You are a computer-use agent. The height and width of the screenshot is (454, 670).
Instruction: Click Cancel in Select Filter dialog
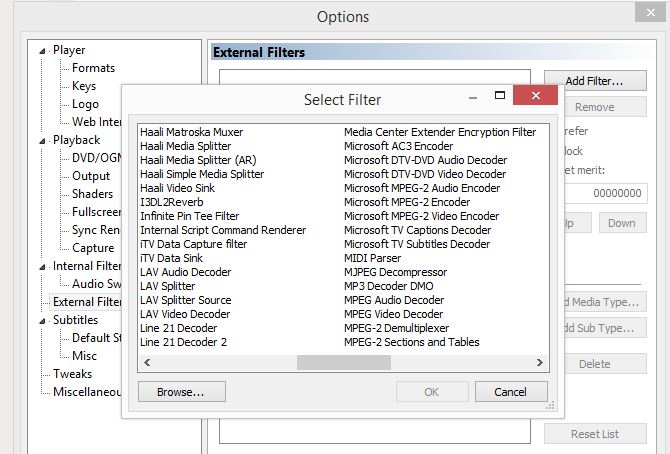click(x=511, y=392)
